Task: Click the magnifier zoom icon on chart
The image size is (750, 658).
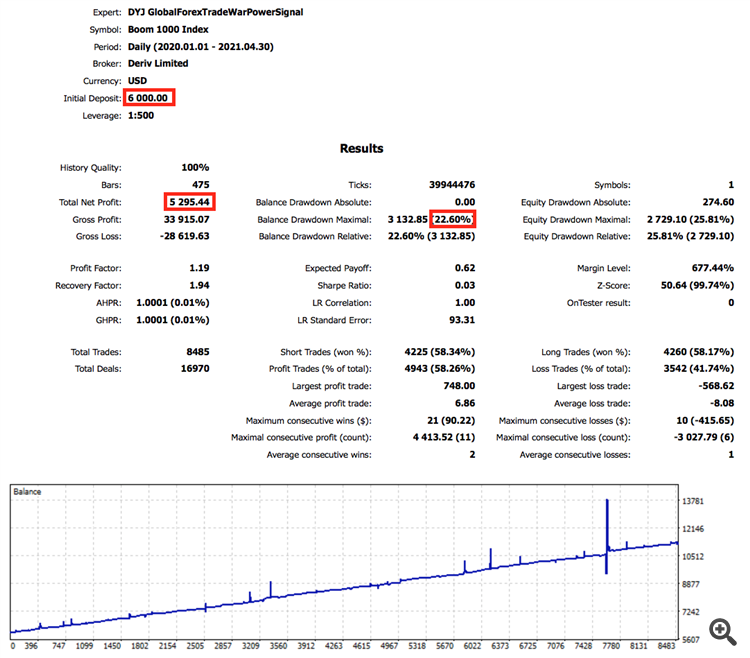Action: [722, 632]
